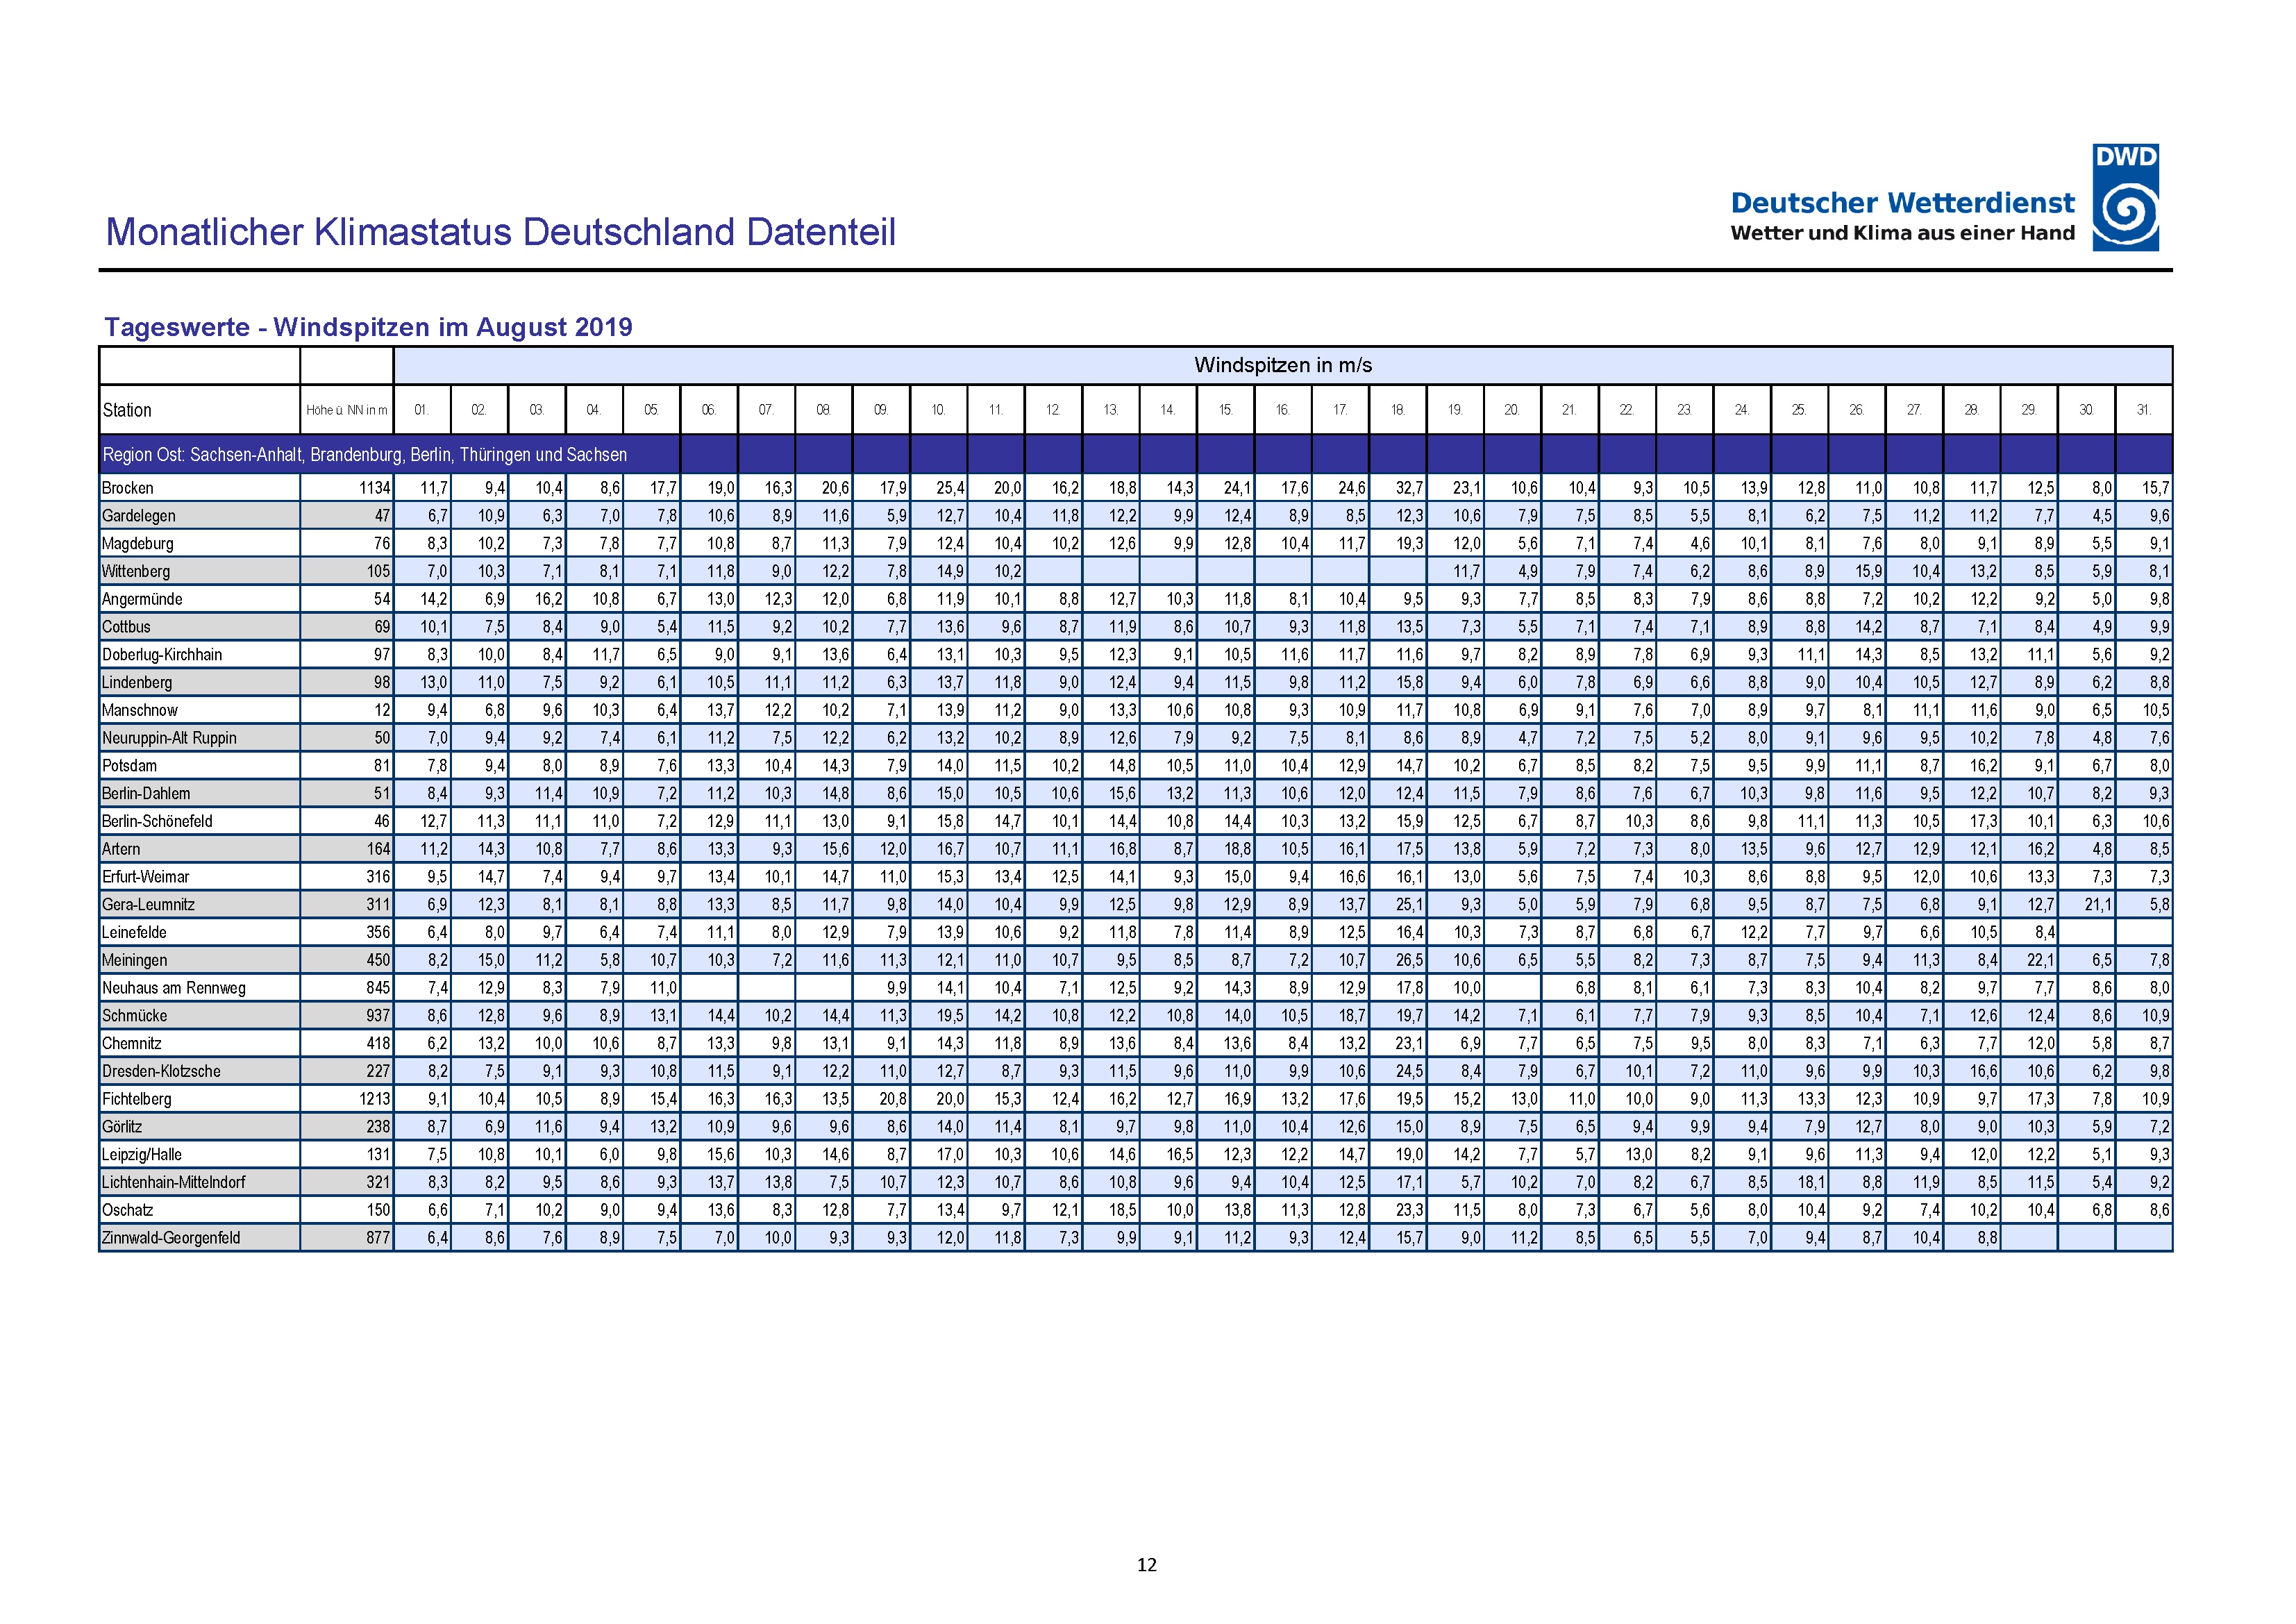Click the 'Meiningen' station name

click(x=135, y=960)
